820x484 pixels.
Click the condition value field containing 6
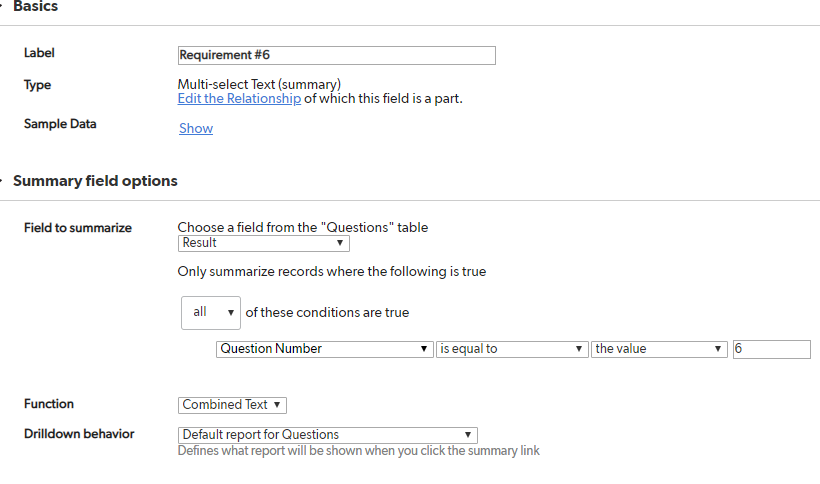click(771, 349)
